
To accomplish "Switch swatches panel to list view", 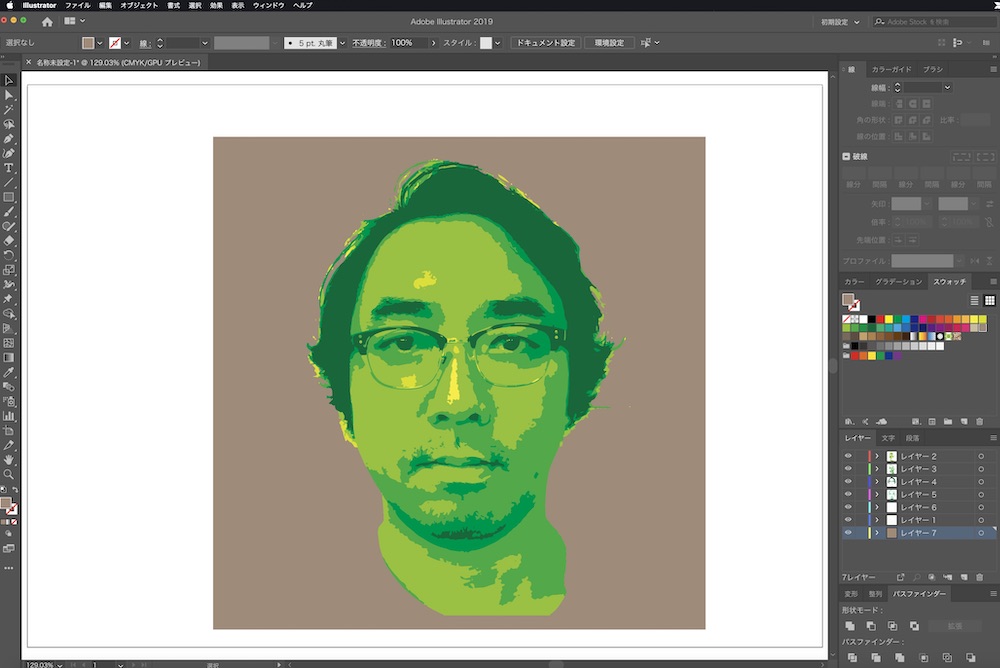I will tap(975, 300).
